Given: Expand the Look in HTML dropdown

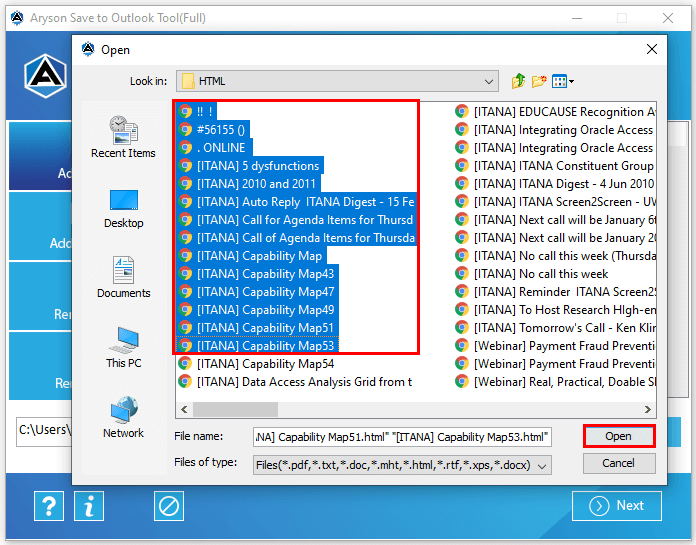Looking at the screenshot, I should point(489,81).
